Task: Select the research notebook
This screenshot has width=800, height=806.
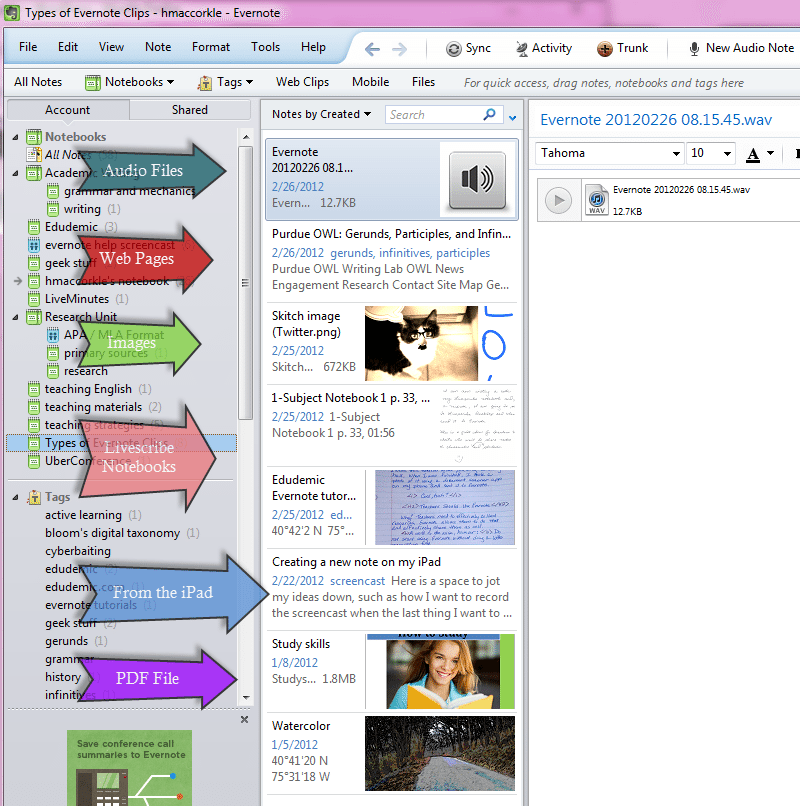Action: pos(85,371)
